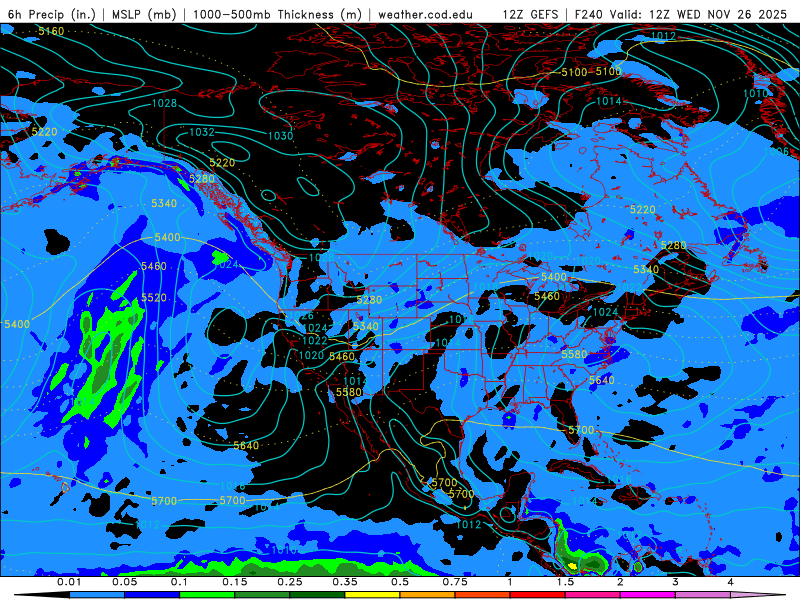Click the dark green 0.25 legend swatch
Image resolution: width=800 pixels, height=600 pixels.
click(317, 595)
